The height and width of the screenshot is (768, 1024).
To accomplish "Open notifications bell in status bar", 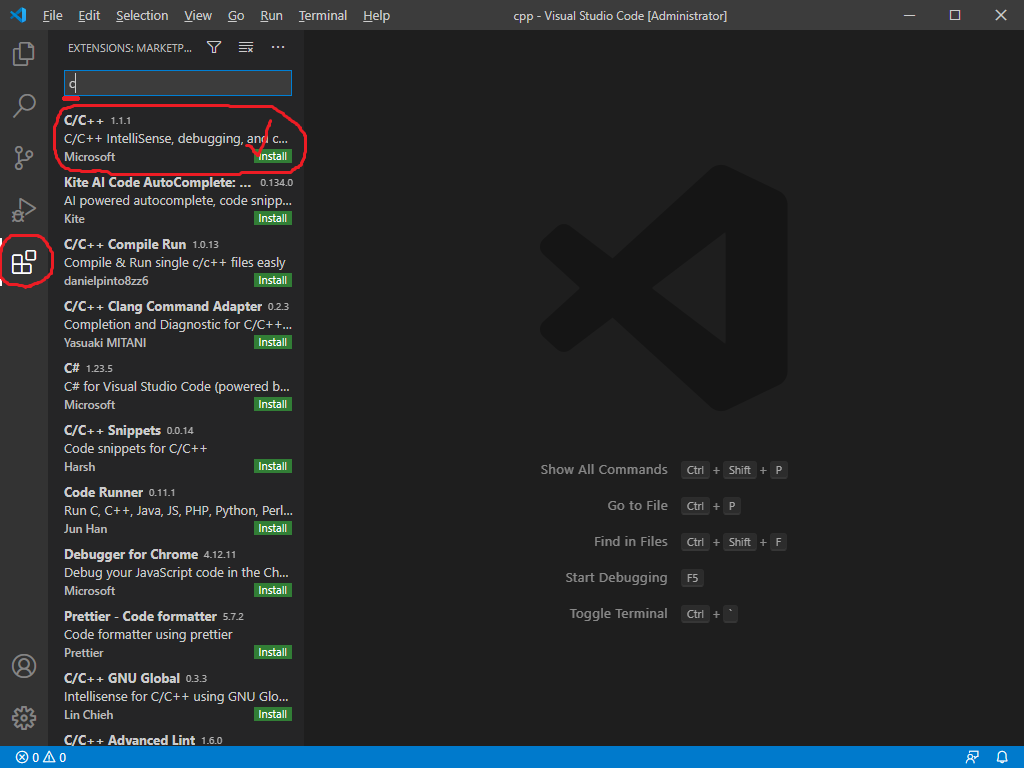I will coord(1002,757).
